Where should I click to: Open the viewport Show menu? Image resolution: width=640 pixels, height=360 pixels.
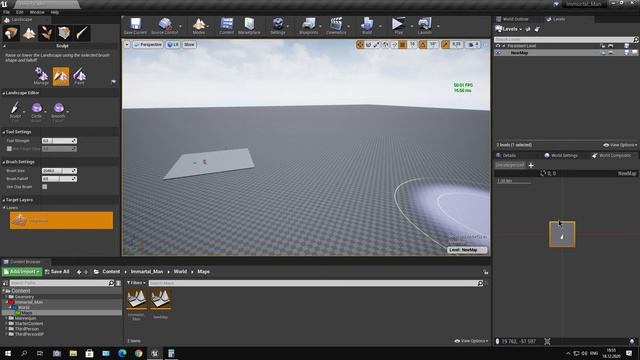point(189,44)
